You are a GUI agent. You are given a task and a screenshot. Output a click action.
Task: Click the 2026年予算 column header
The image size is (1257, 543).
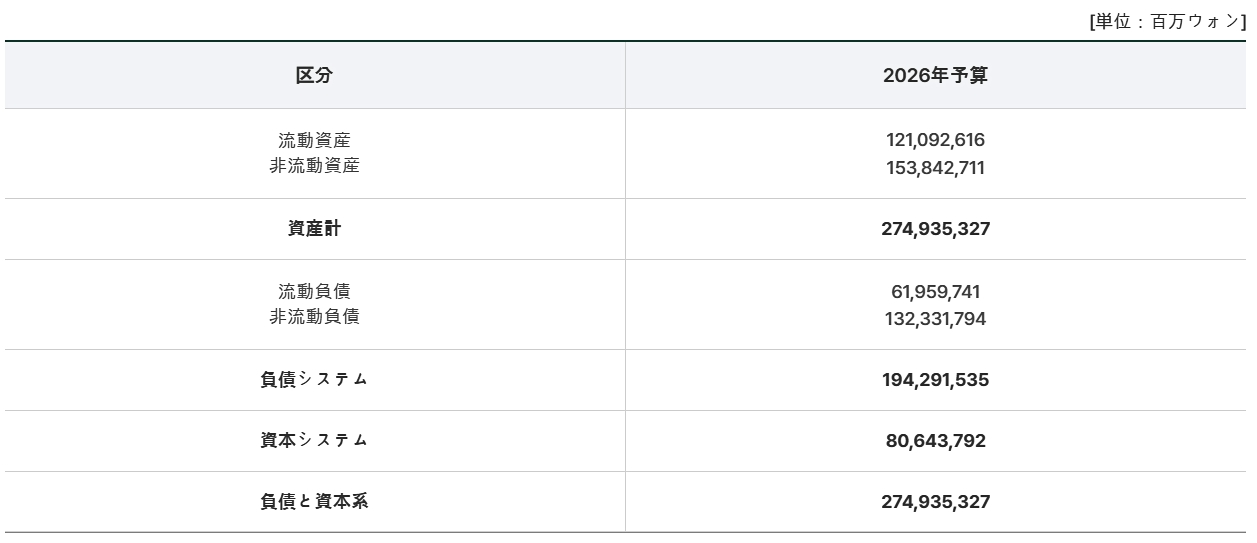935,76
